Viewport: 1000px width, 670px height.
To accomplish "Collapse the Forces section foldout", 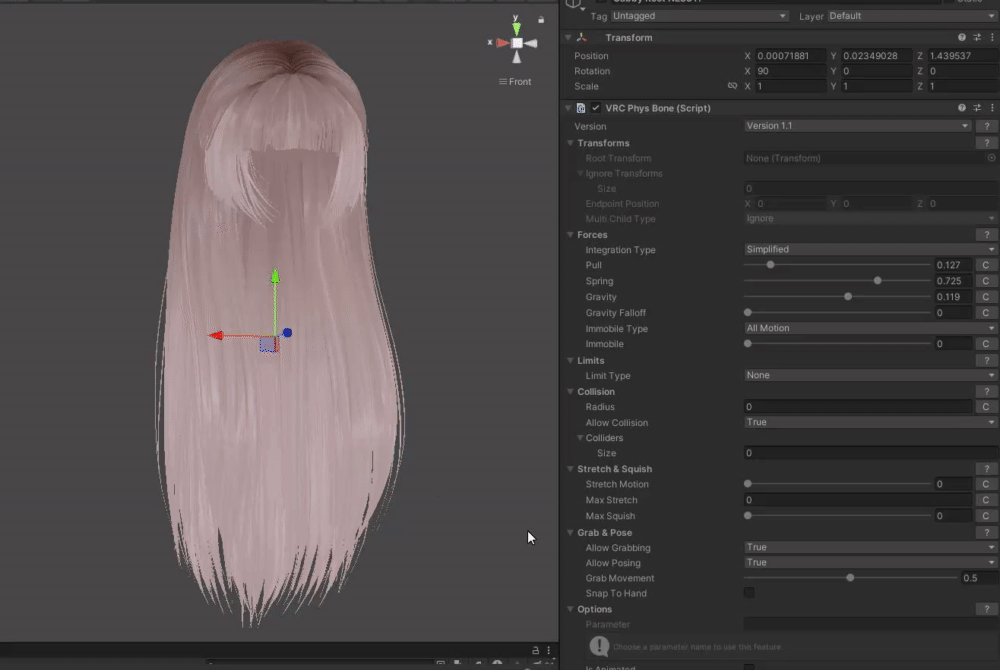I will click(x=570, y=235).
